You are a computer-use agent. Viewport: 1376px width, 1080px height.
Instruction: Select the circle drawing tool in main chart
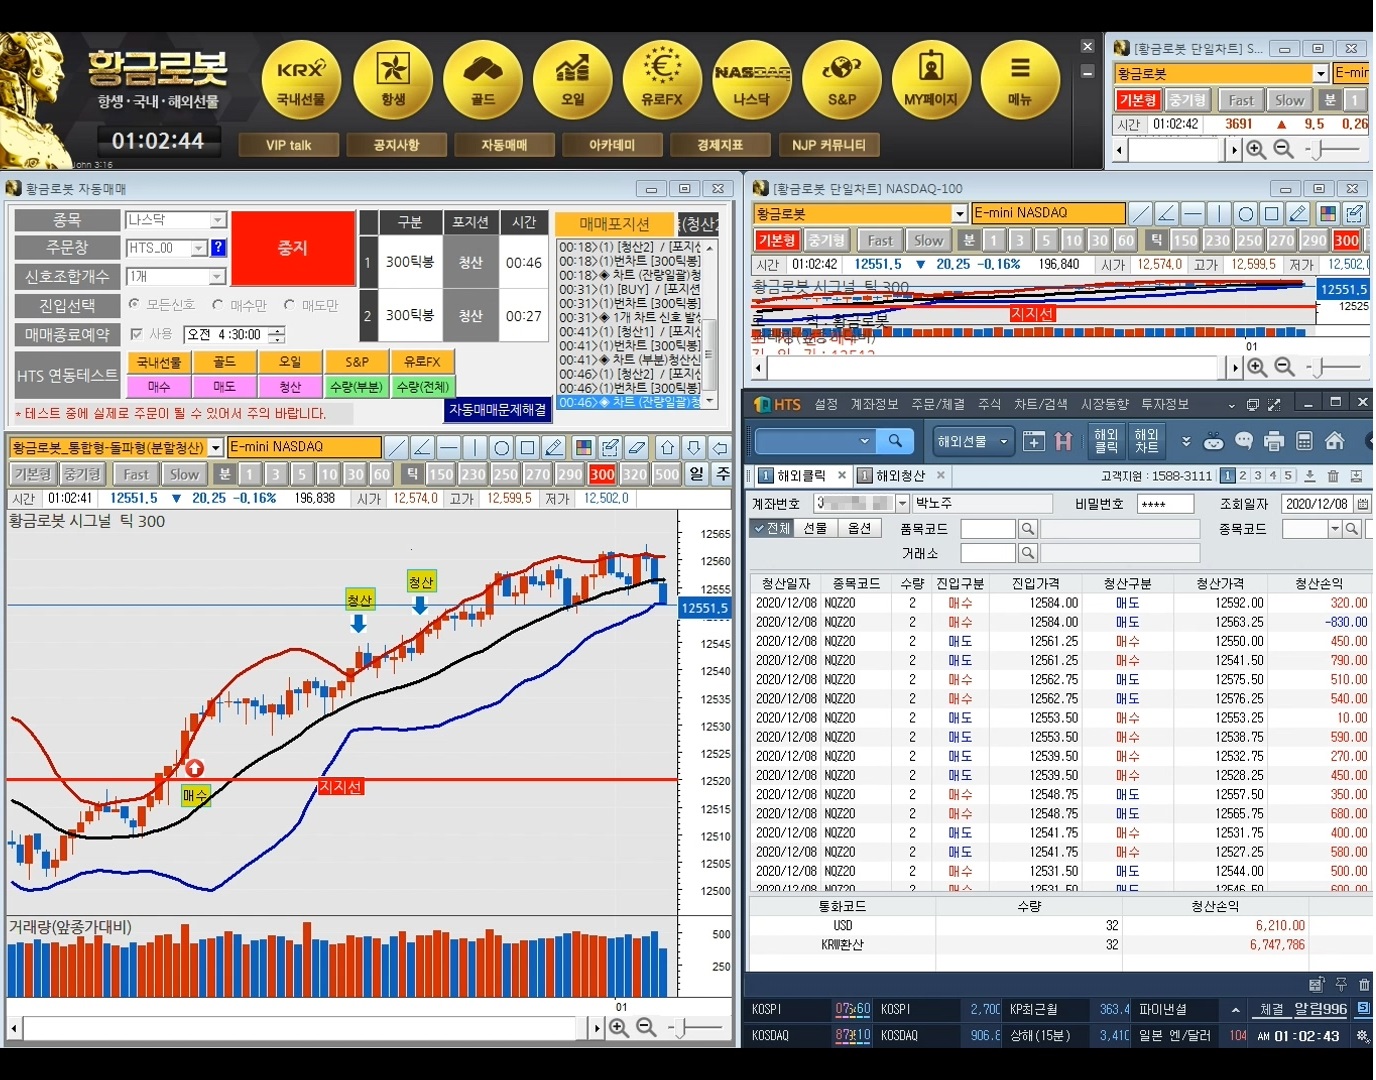tap(502, 447)
